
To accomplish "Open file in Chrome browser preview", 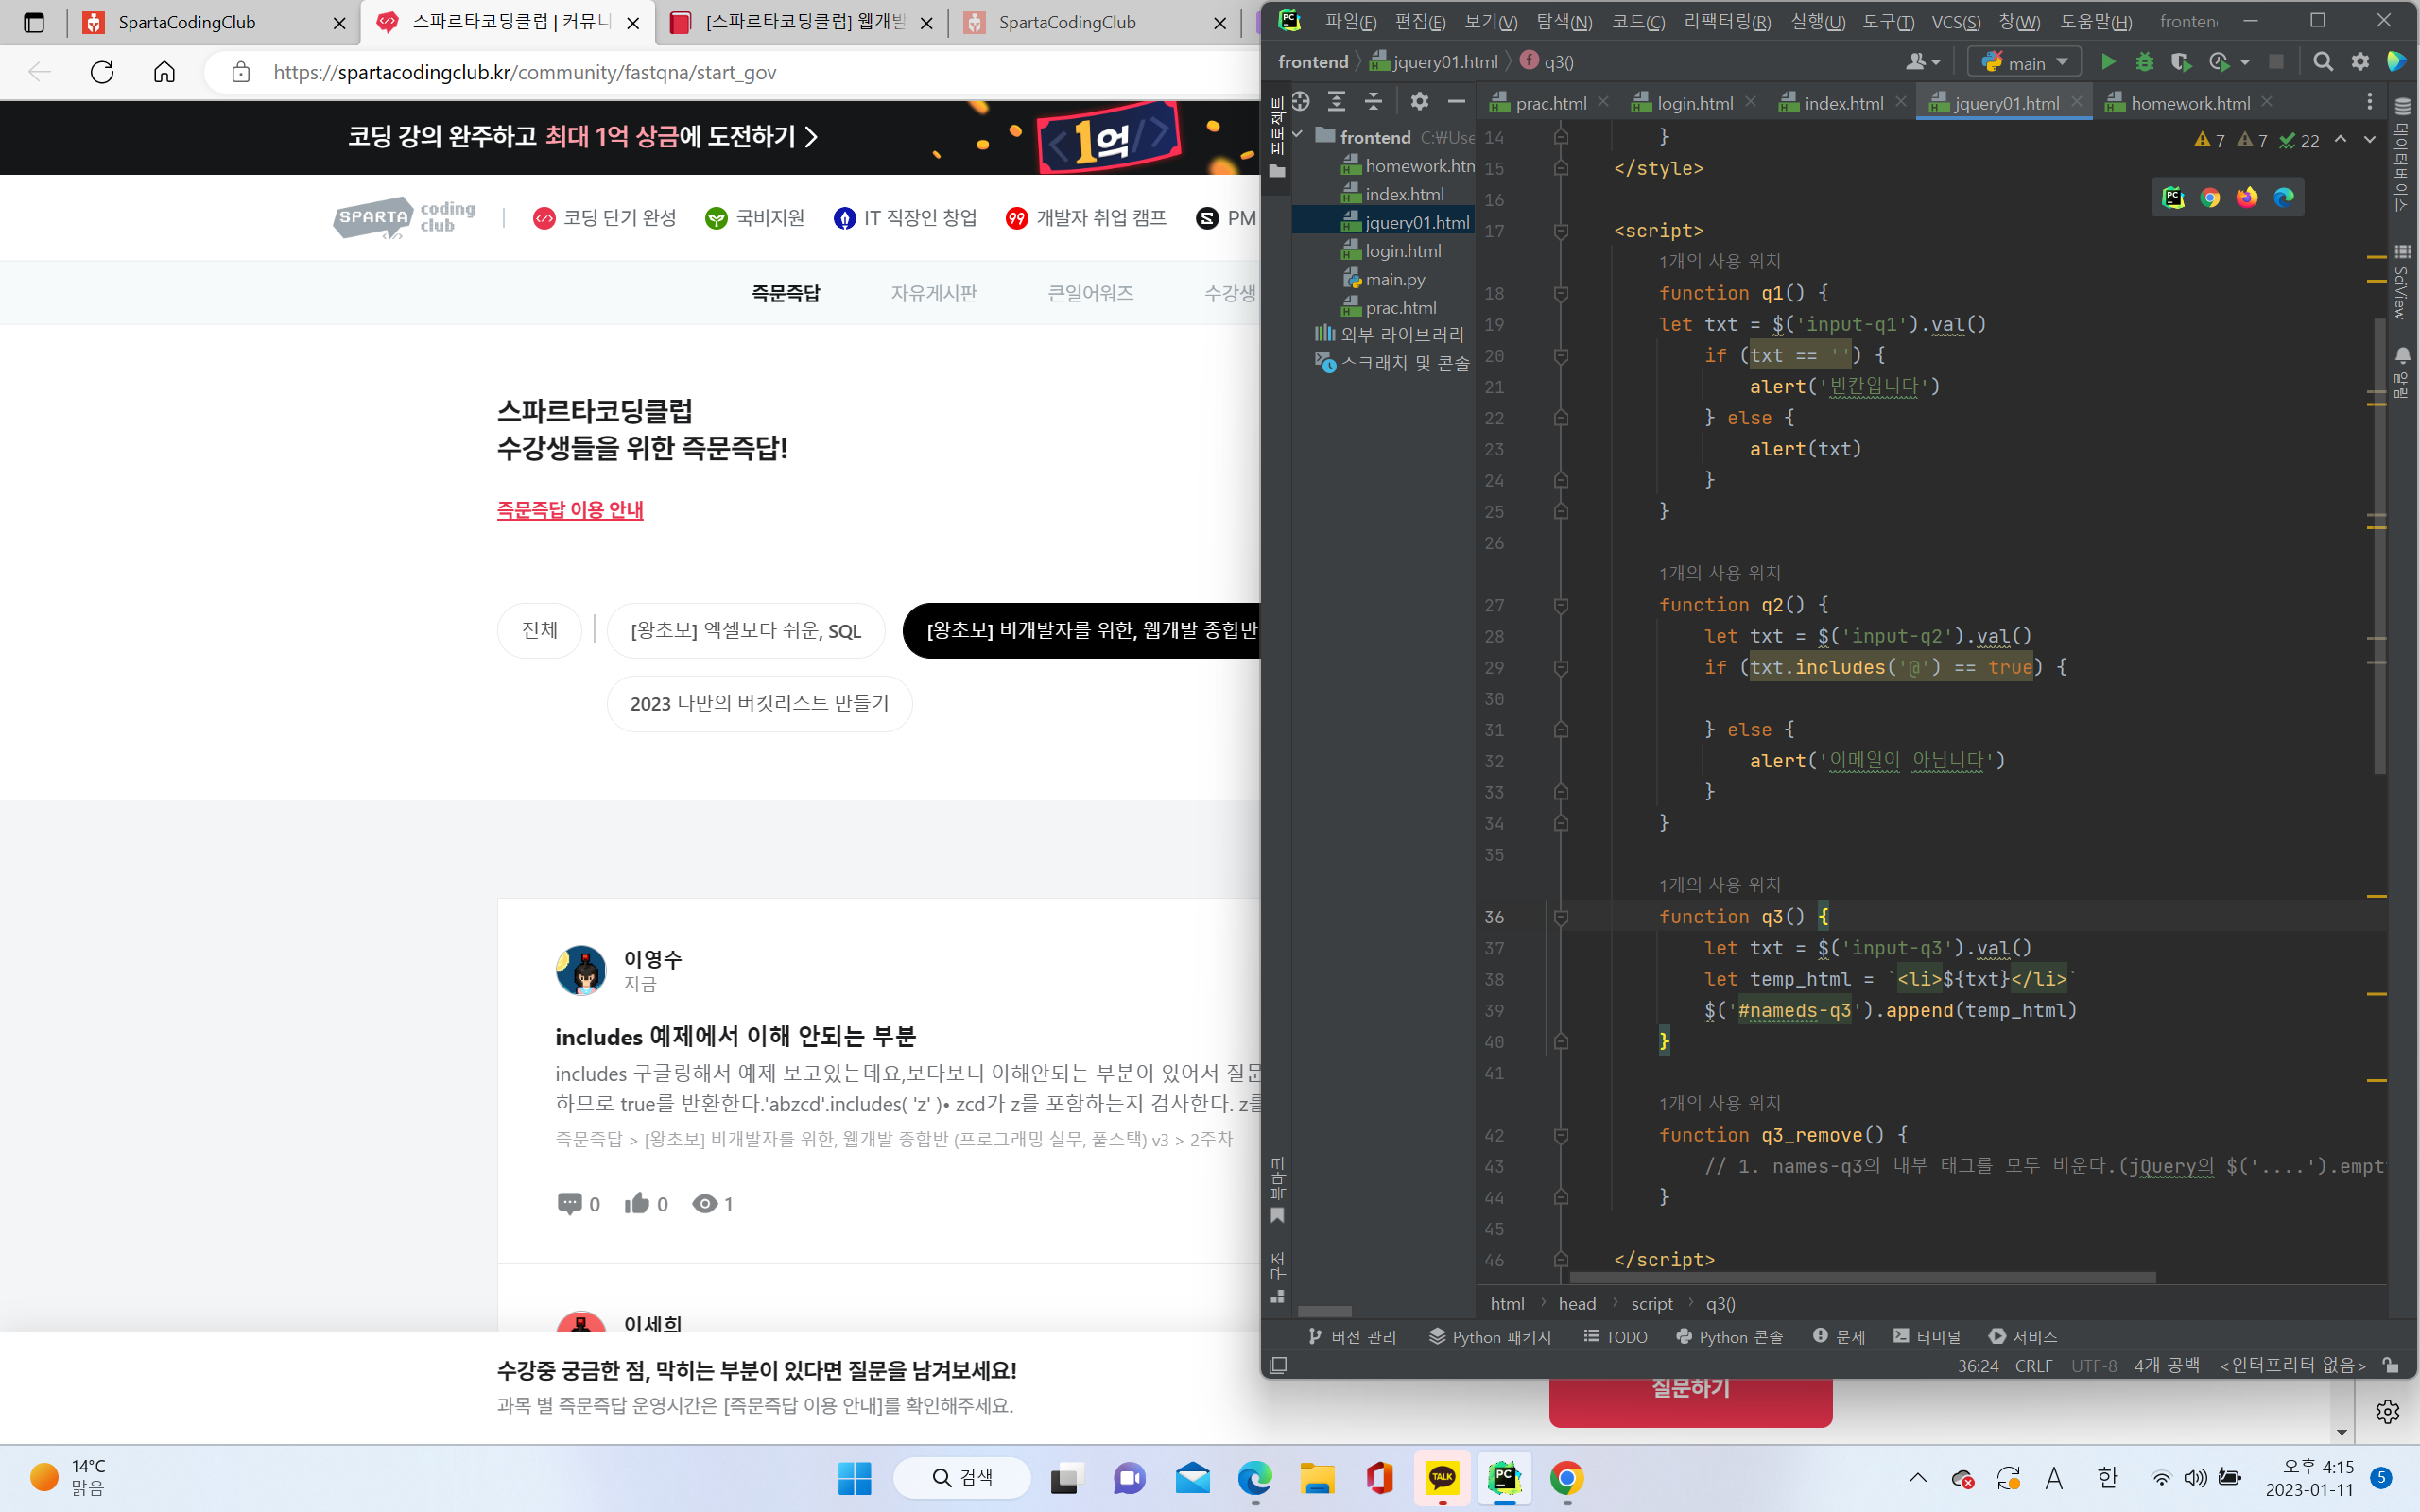I will tap(2210, 197).
